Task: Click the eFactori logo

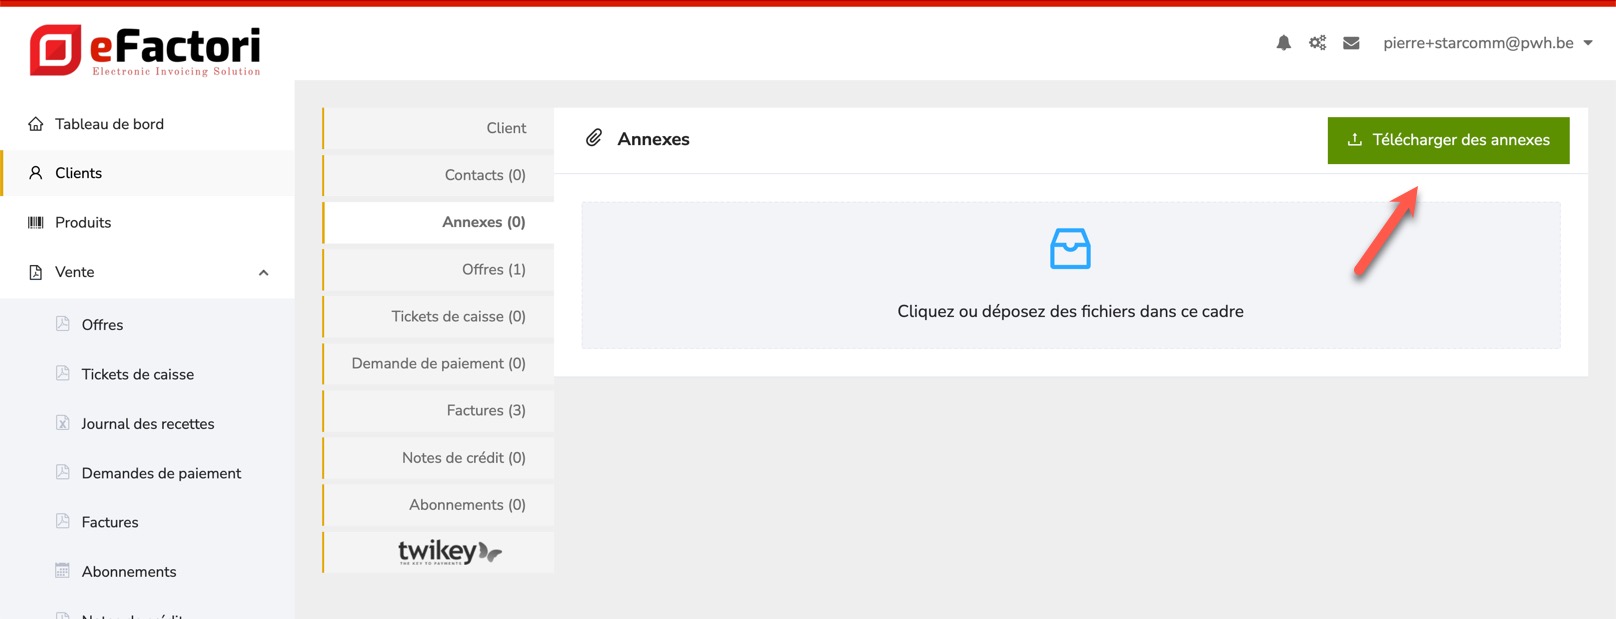Action: 146,50
